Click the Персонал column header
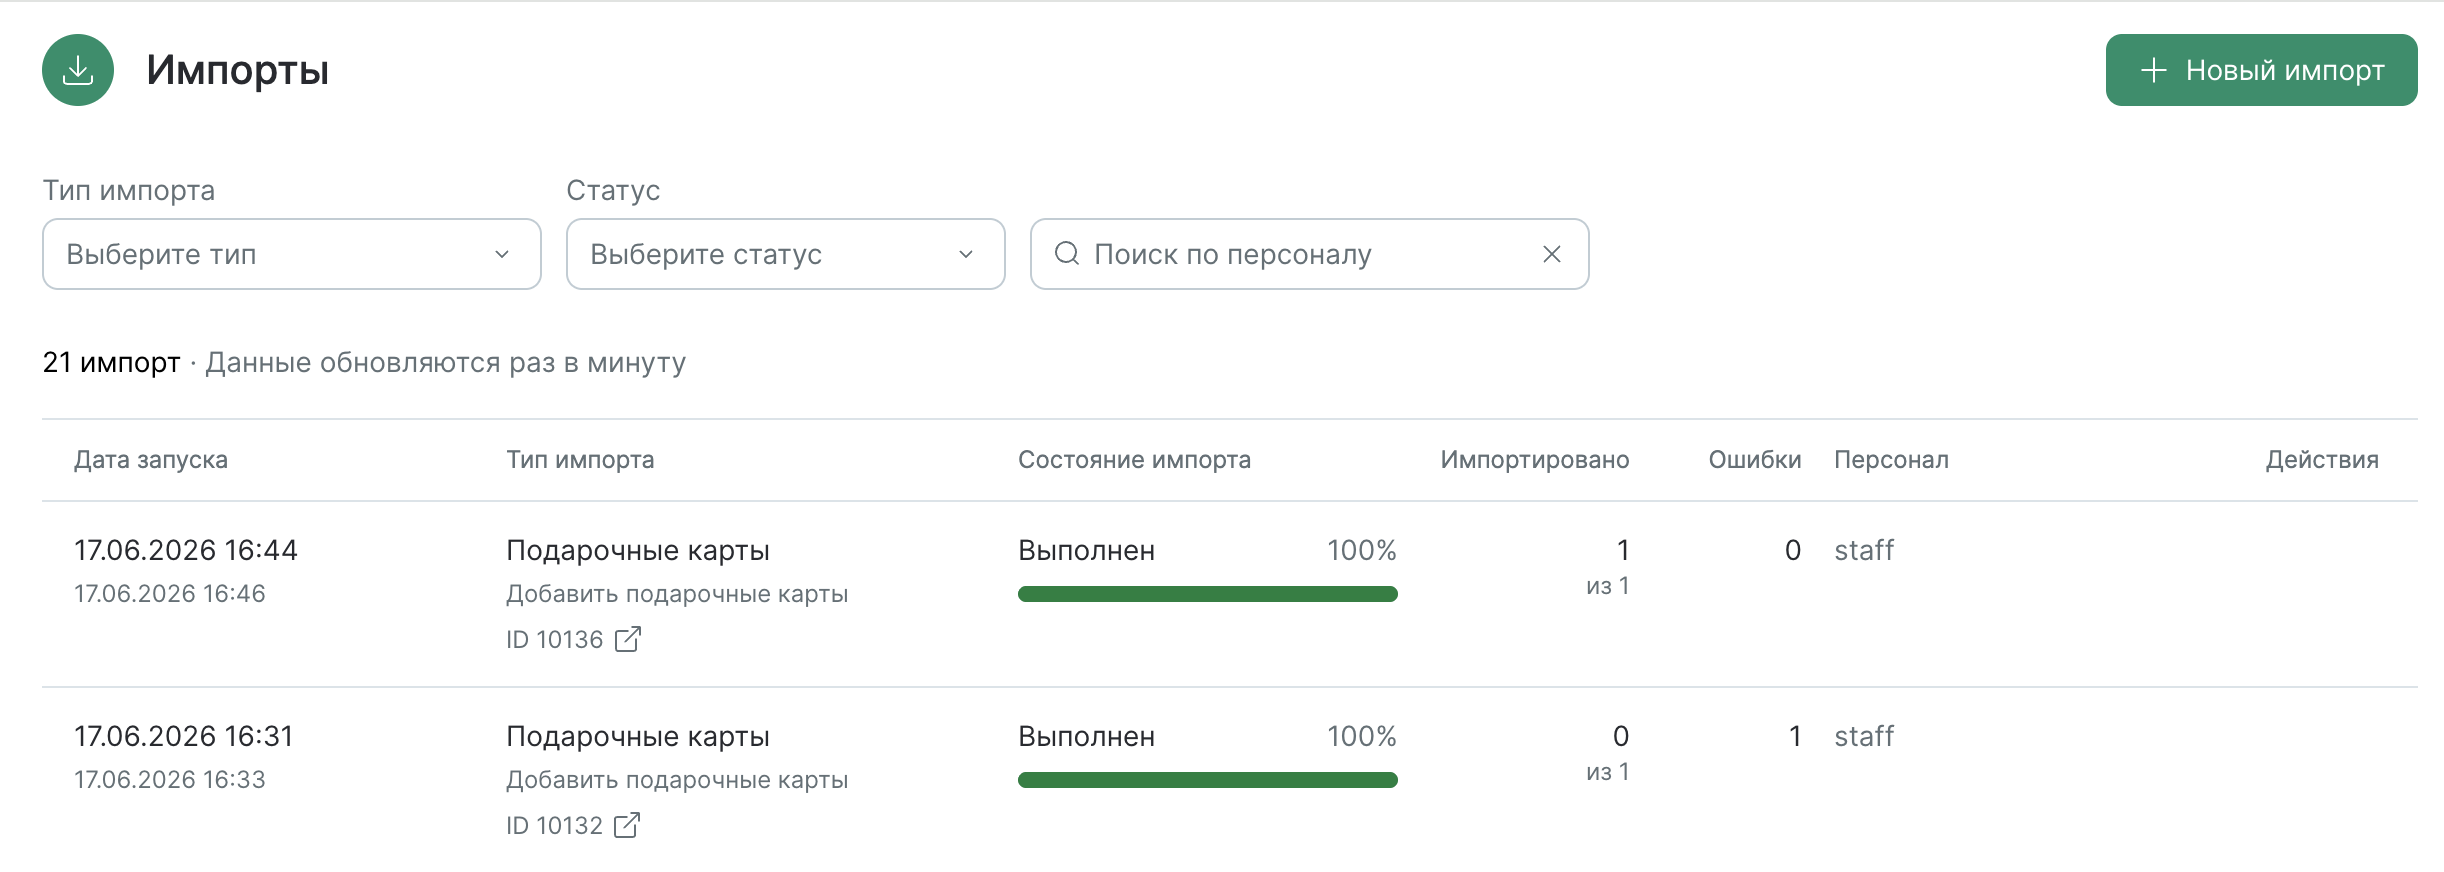 (x=1891, y=460)
